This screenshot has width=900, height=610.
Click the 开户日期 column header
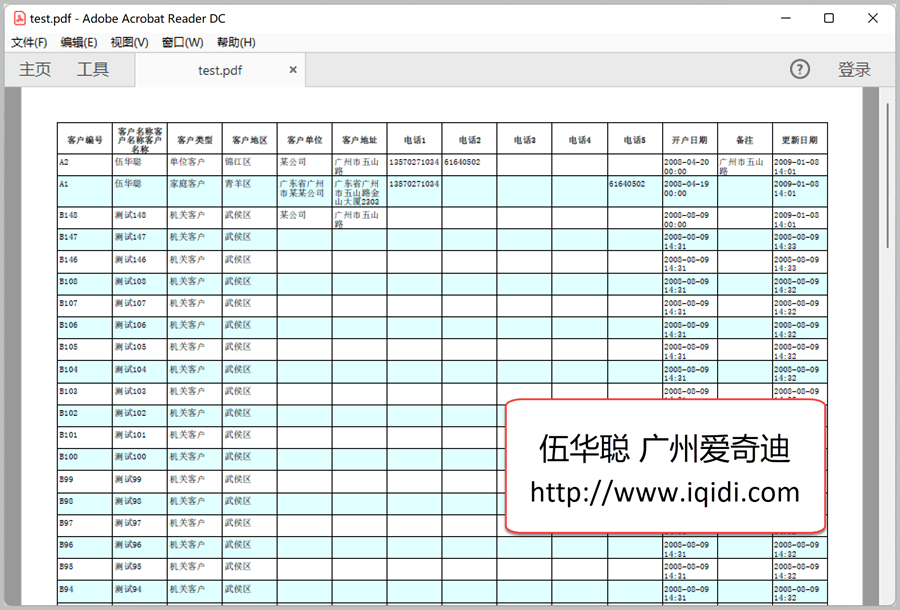[689, 140]
